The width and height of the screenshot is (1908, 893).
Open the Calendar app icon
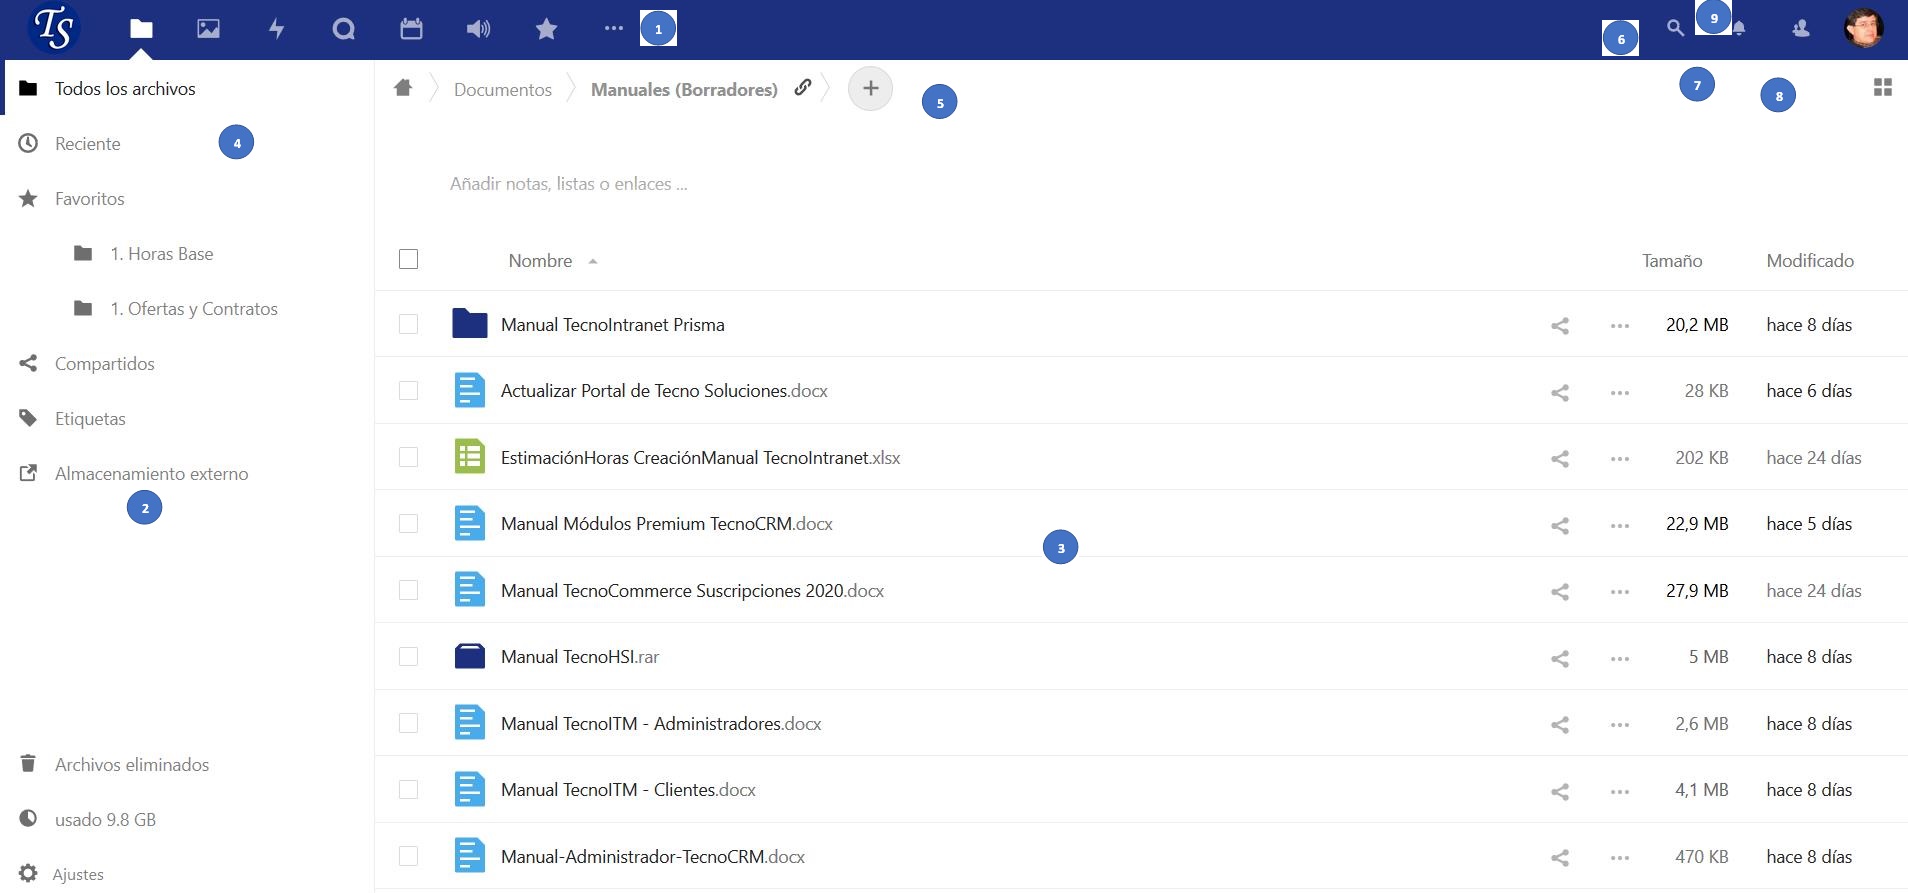click(411, 29)
